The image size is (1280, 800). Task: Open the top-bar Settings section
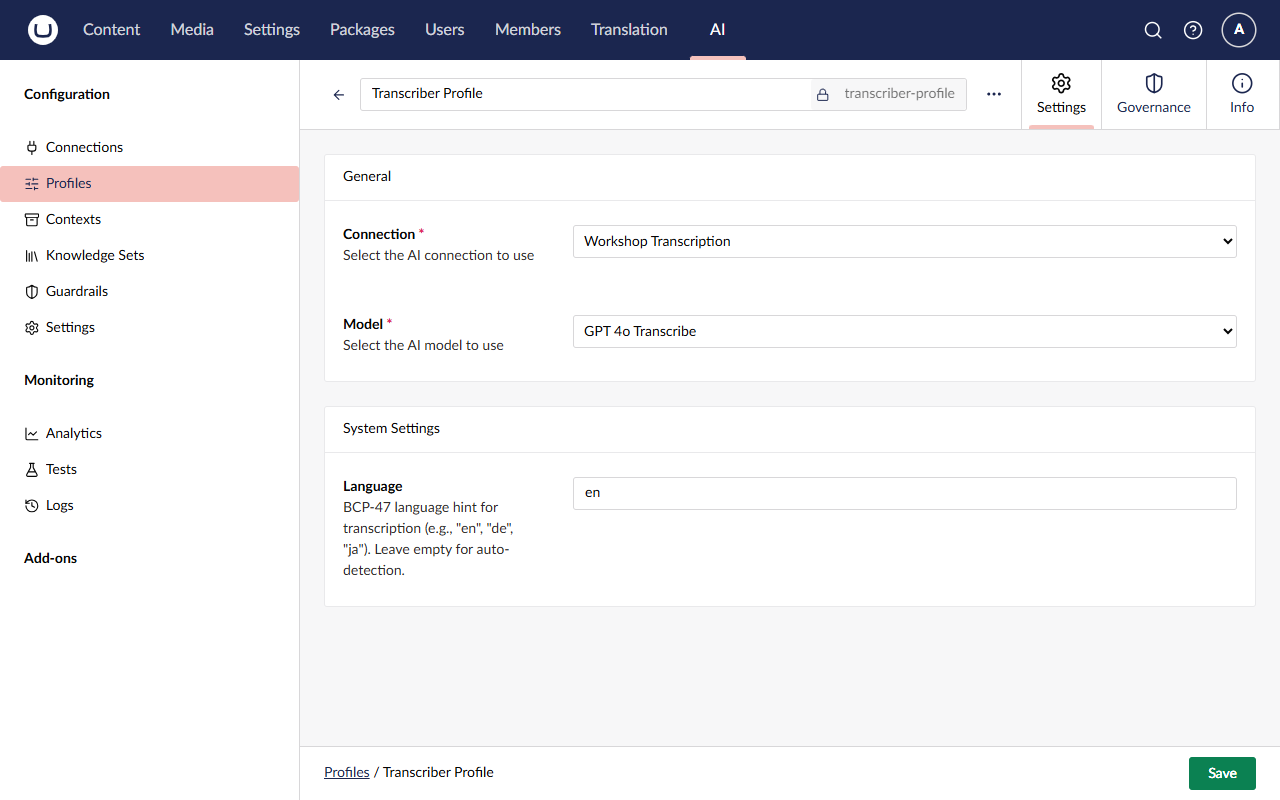click(272, 30)
